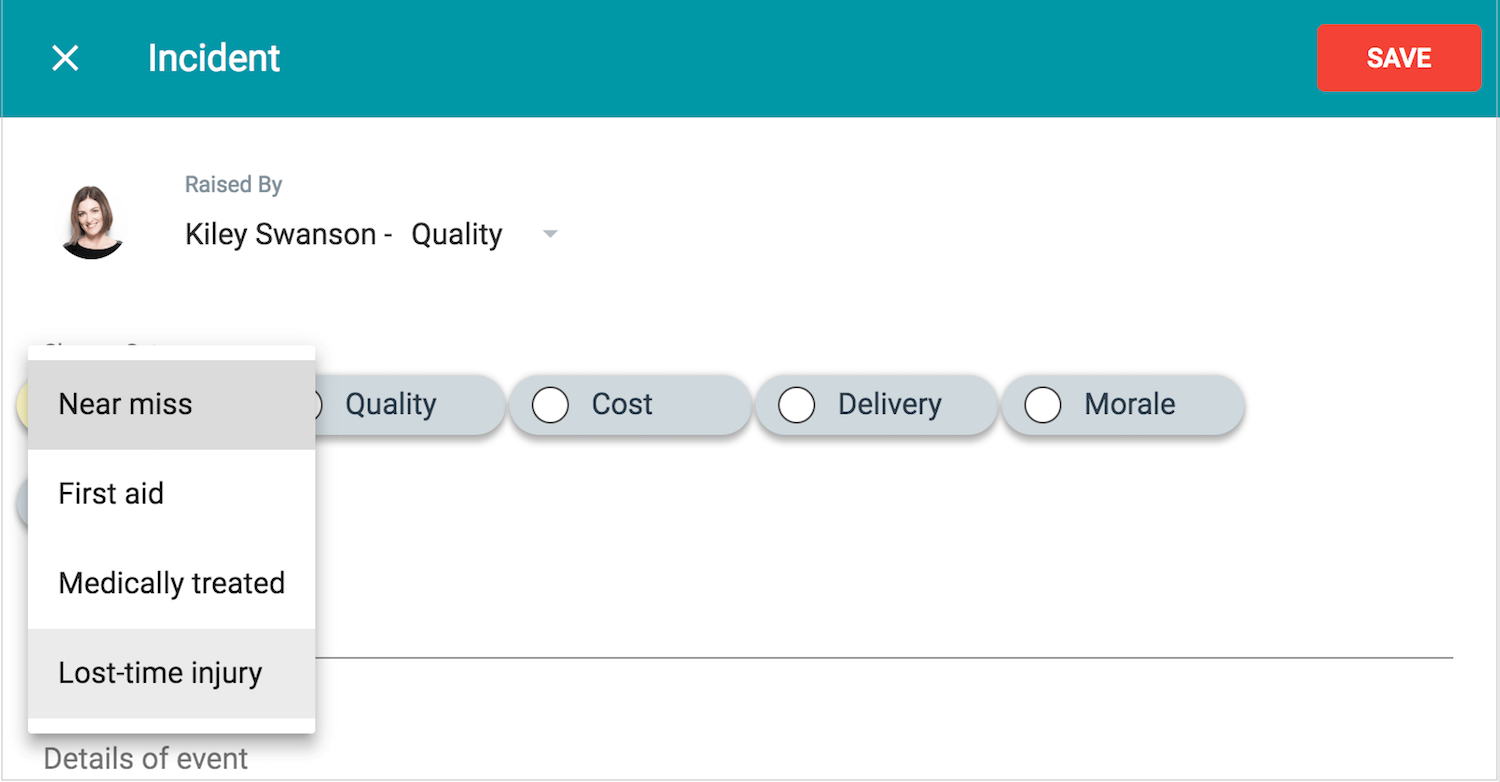Expand the Raised By dropdown arrow
The image size is (1500, 782).
549,234
